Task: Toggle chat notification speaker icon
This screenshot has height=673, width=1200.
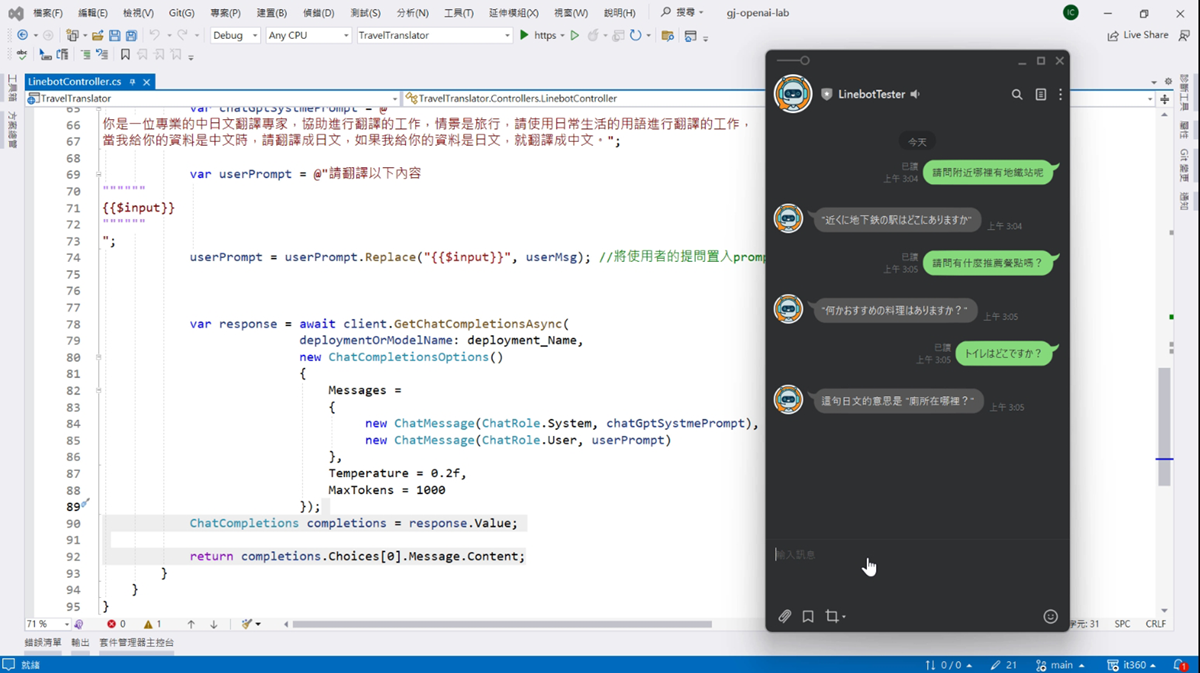Action: 915,95
